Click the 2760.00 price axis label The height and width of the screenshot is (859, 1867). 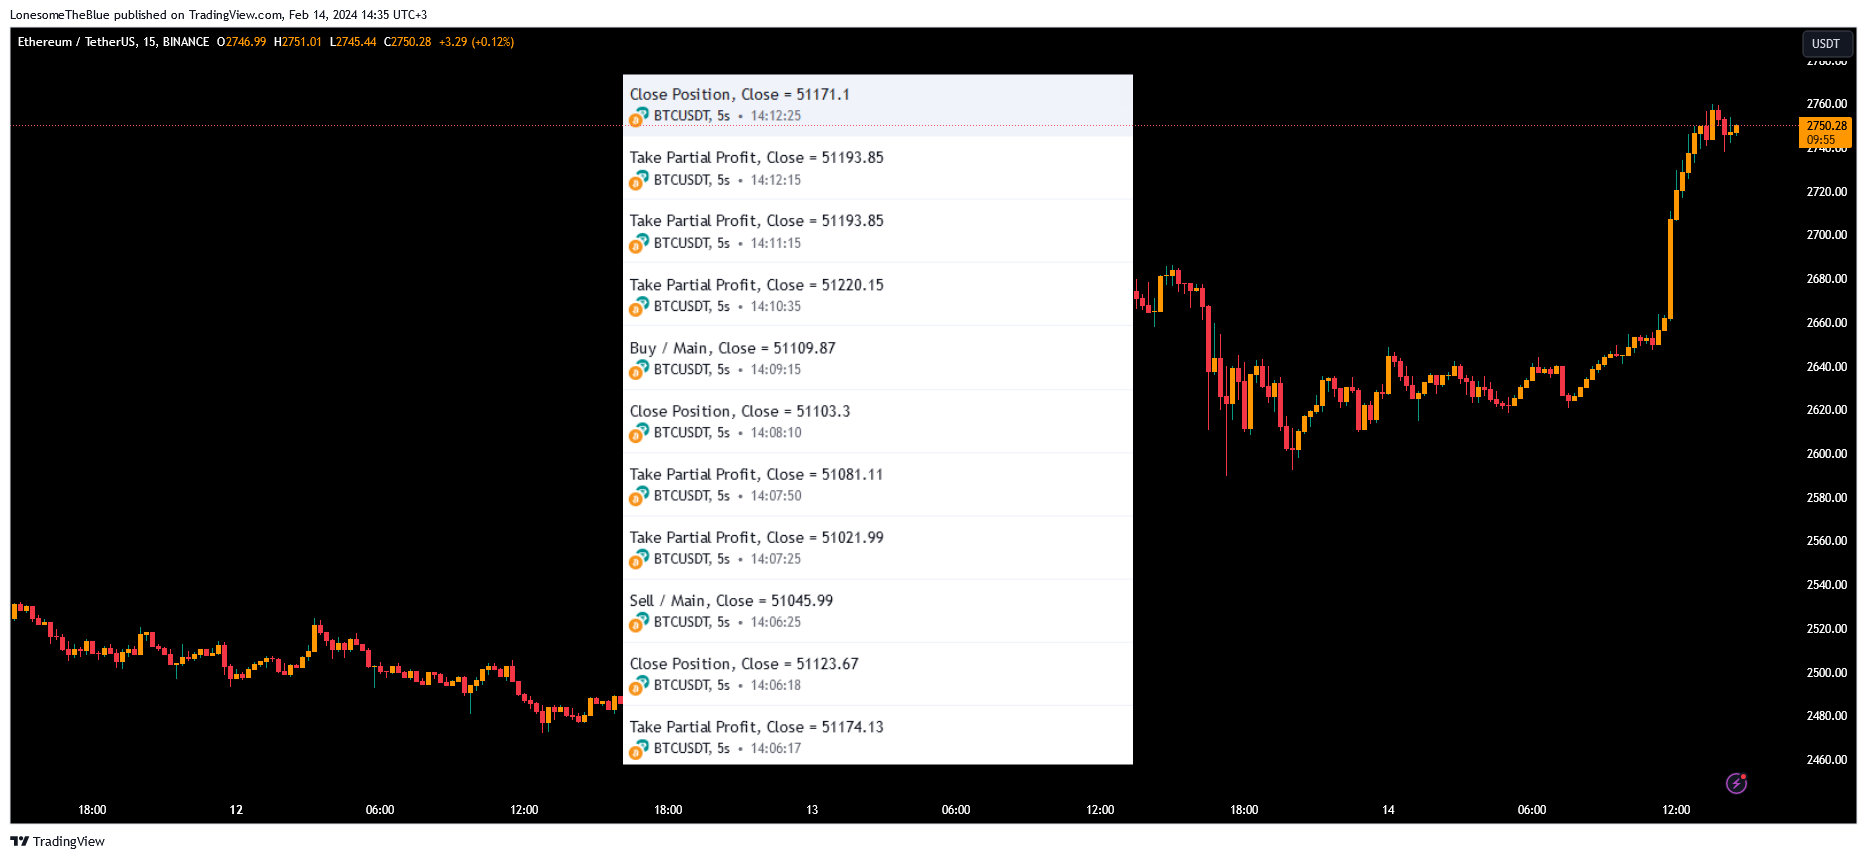click(x=1826, y=104)
